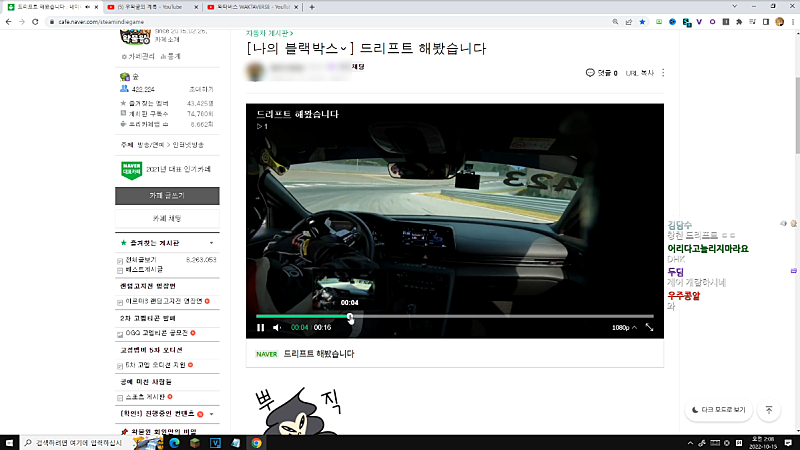Click the URL copy link

click(x=639, y=73)
